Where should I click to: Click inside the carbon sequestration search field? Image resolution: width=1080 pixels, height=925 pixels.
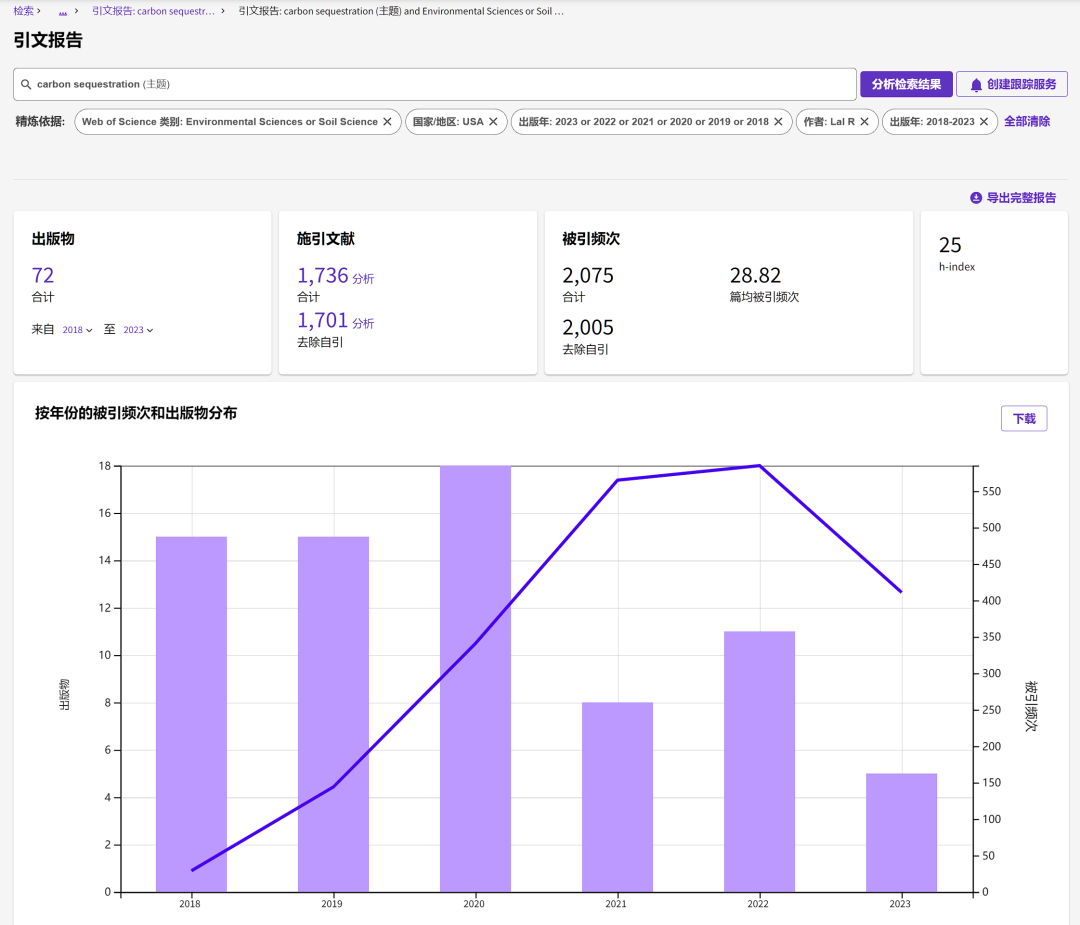click(x=440, y=85)
